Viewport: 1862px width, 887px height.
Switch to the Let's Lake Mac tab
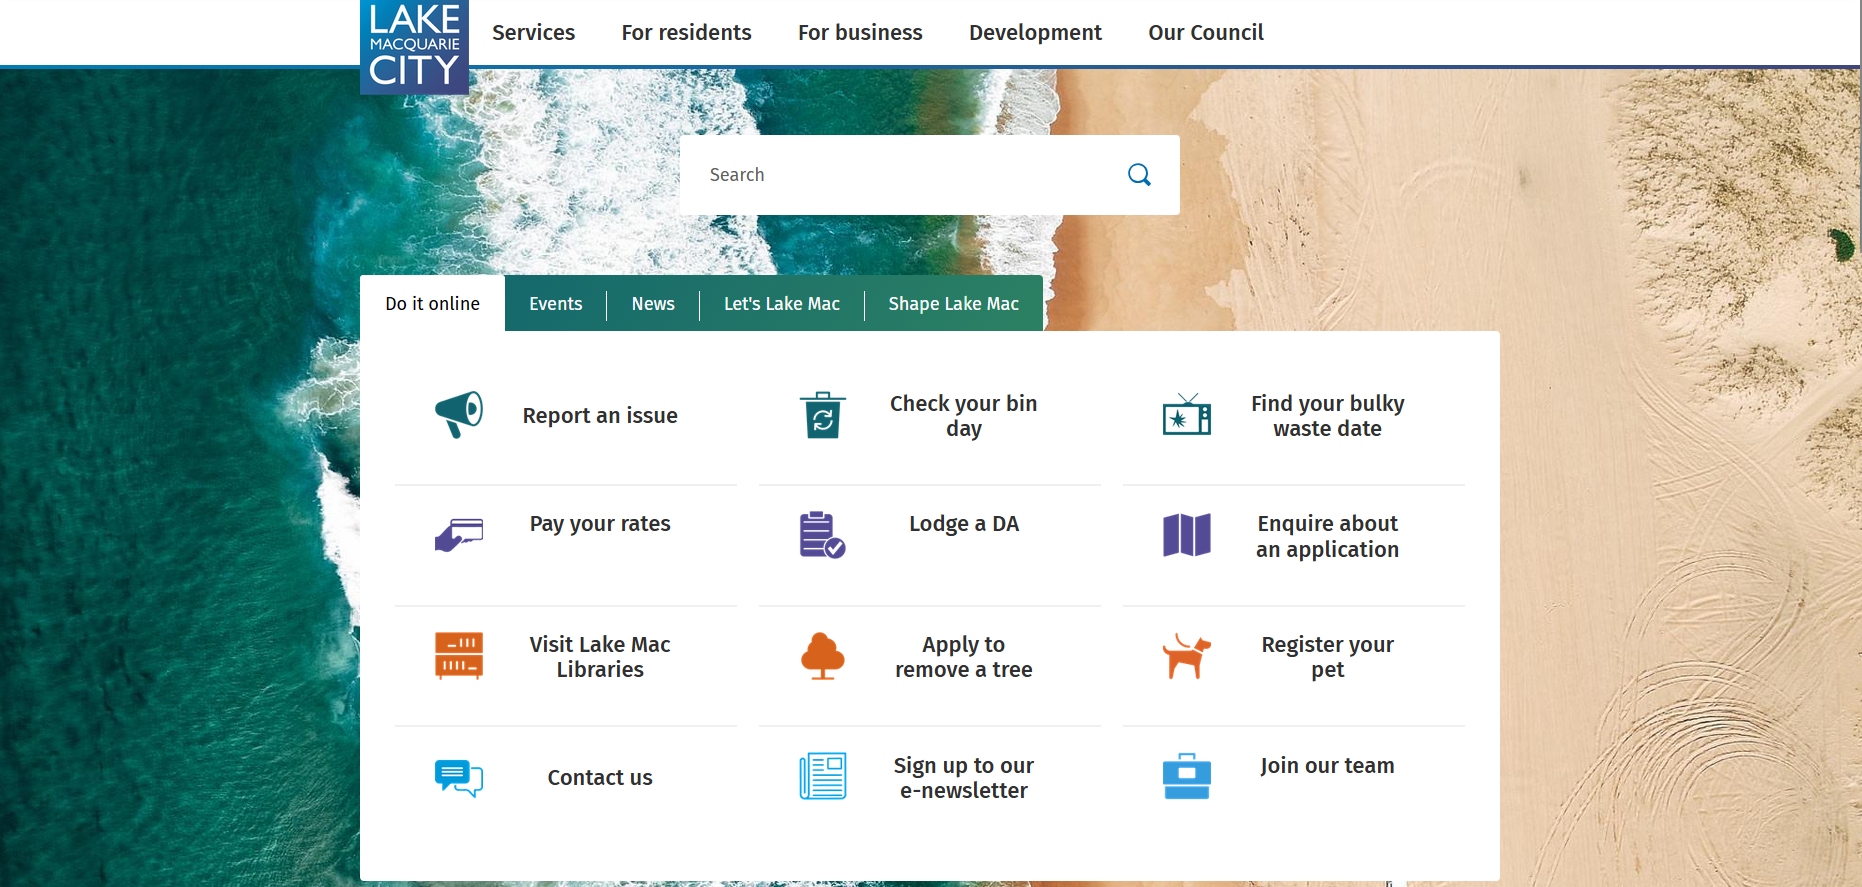coord(782,303)
